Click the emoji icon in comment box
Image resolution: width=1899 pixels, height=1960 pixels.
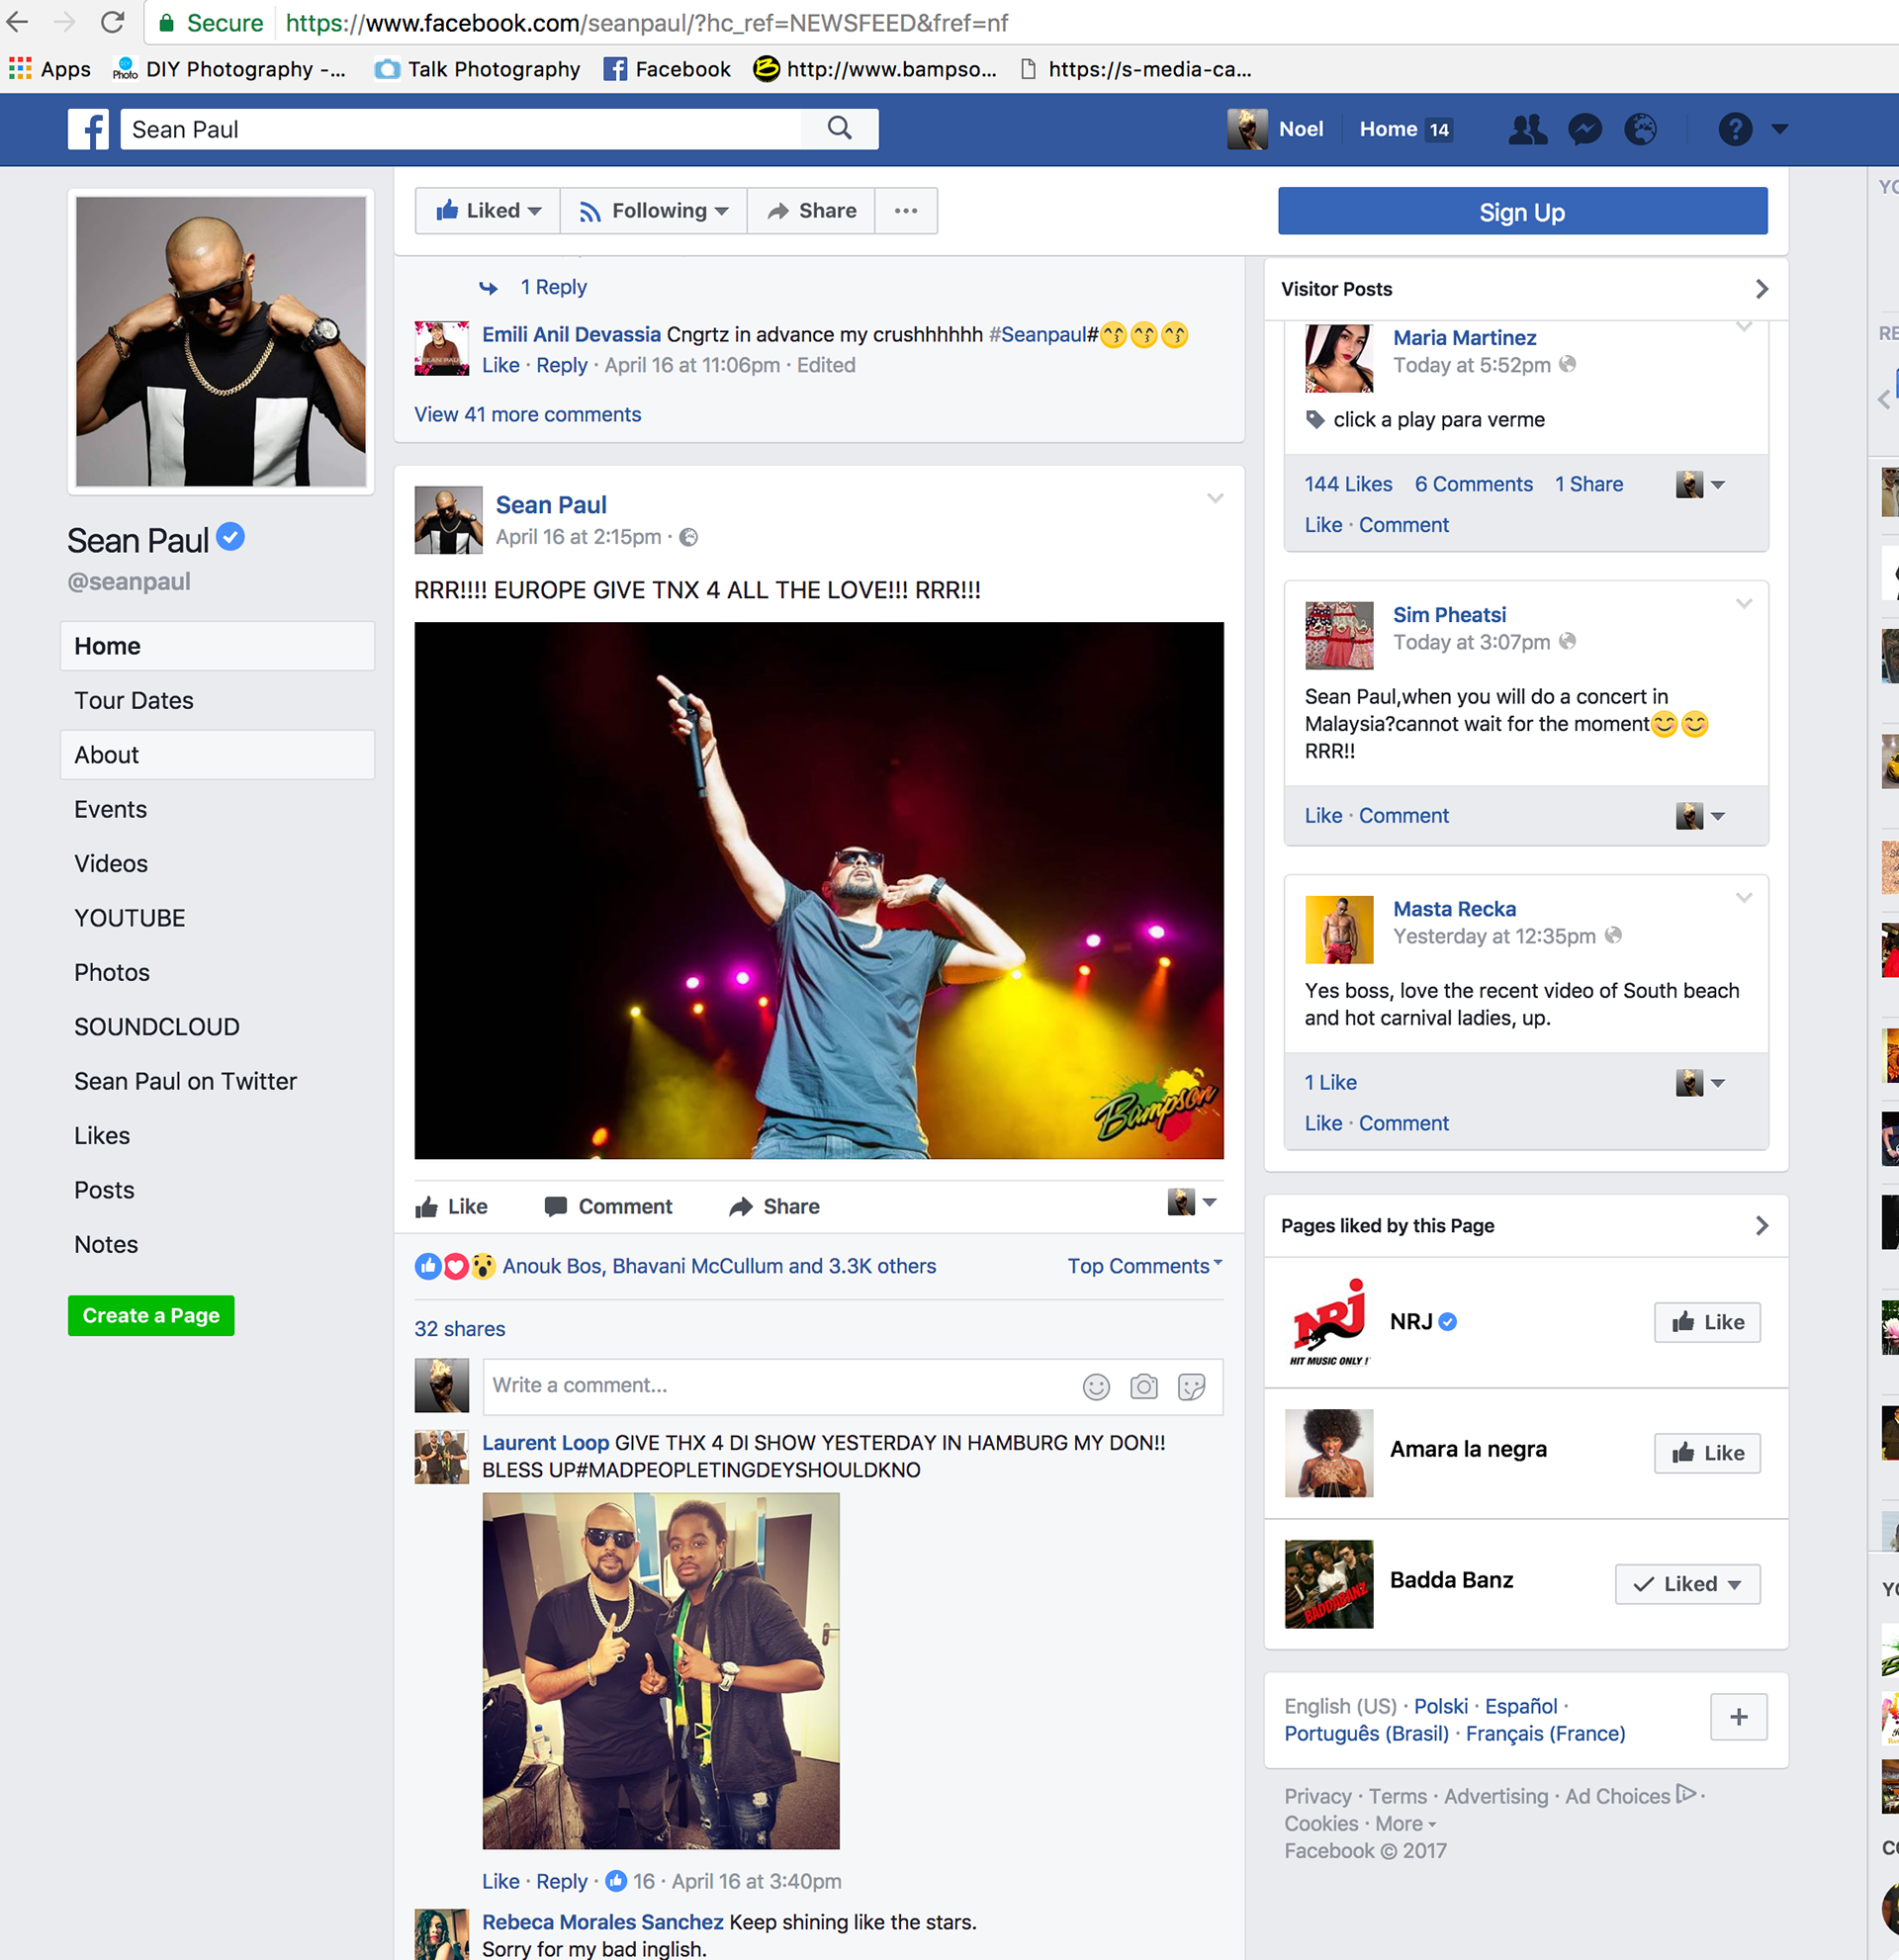point(1096,1386)
